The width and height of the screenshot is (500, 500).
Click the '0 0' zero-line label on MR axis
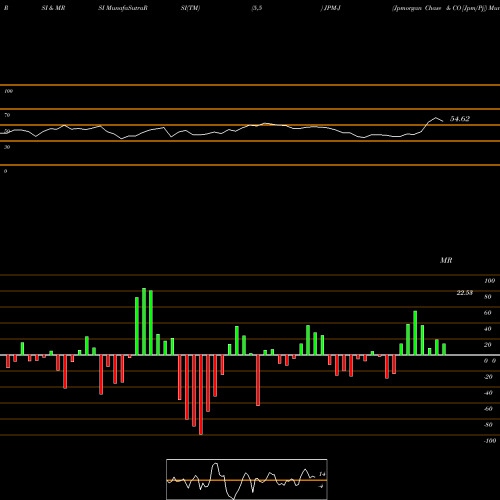[x=490, y=361]
